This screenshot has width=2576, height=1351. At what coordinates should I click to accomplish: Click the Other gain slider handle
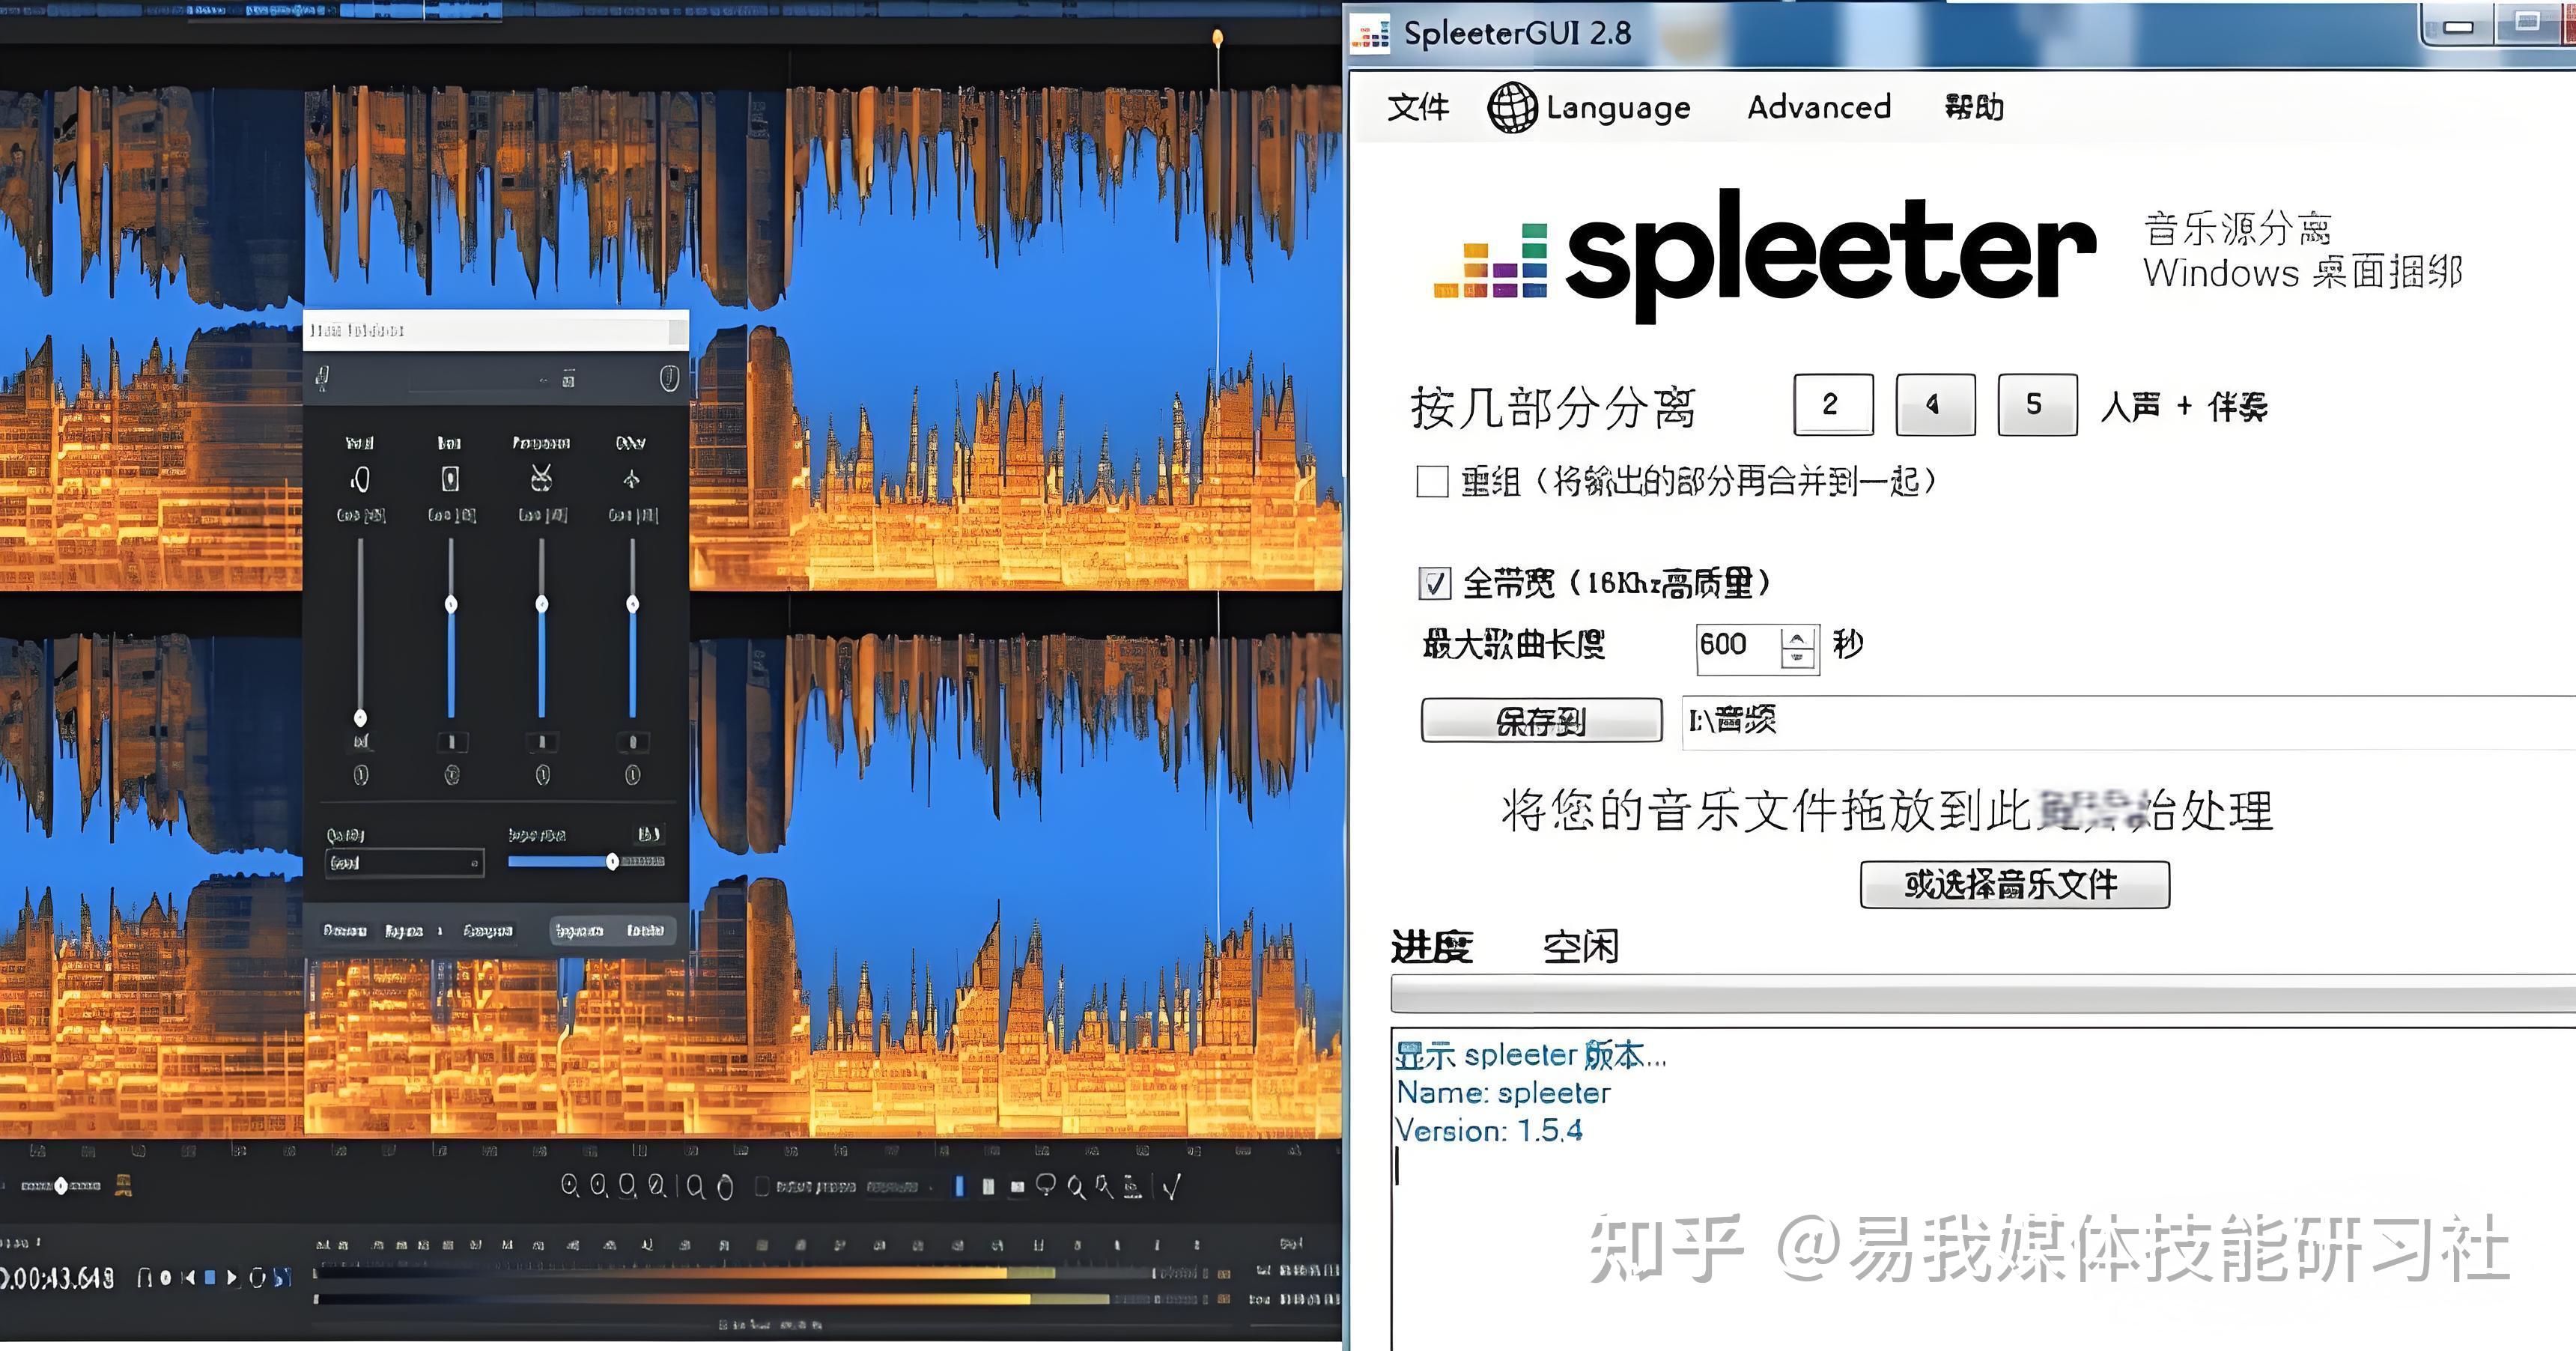pyautogui.click(x=632, y=604)
